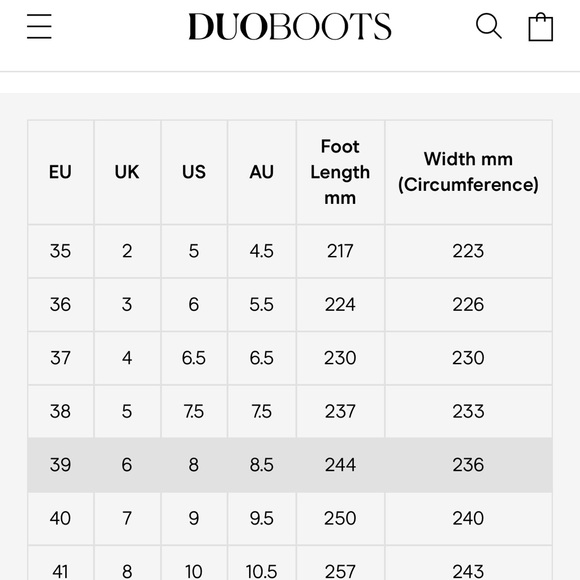Viewport: 580px width, 580px height.
Task: Click foot length value 244
Action: (x=340, y=465)
